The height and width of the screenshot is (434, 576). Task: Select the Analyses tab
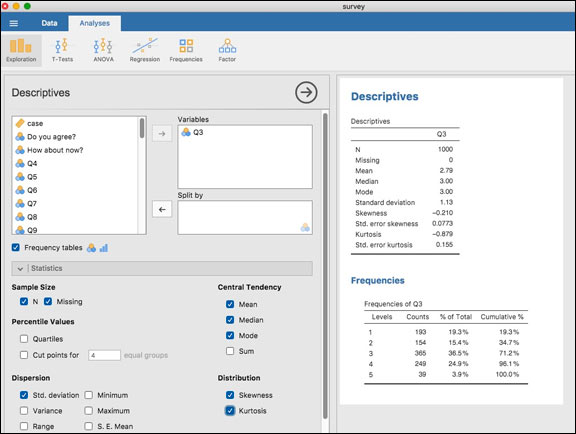95,23
